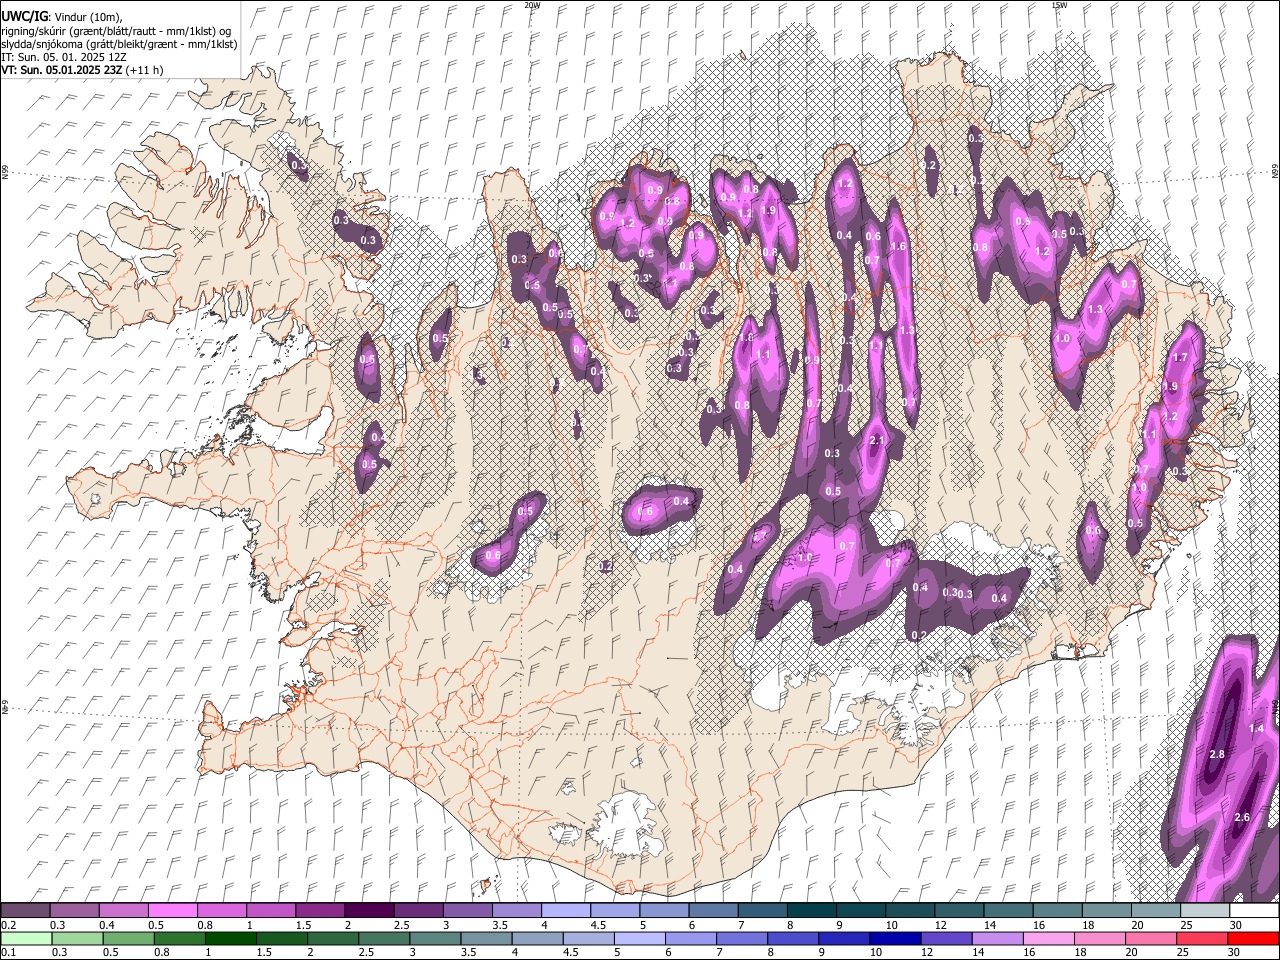
Task: Click the '0.2' label in the top legend row
Action: [7, 925]
